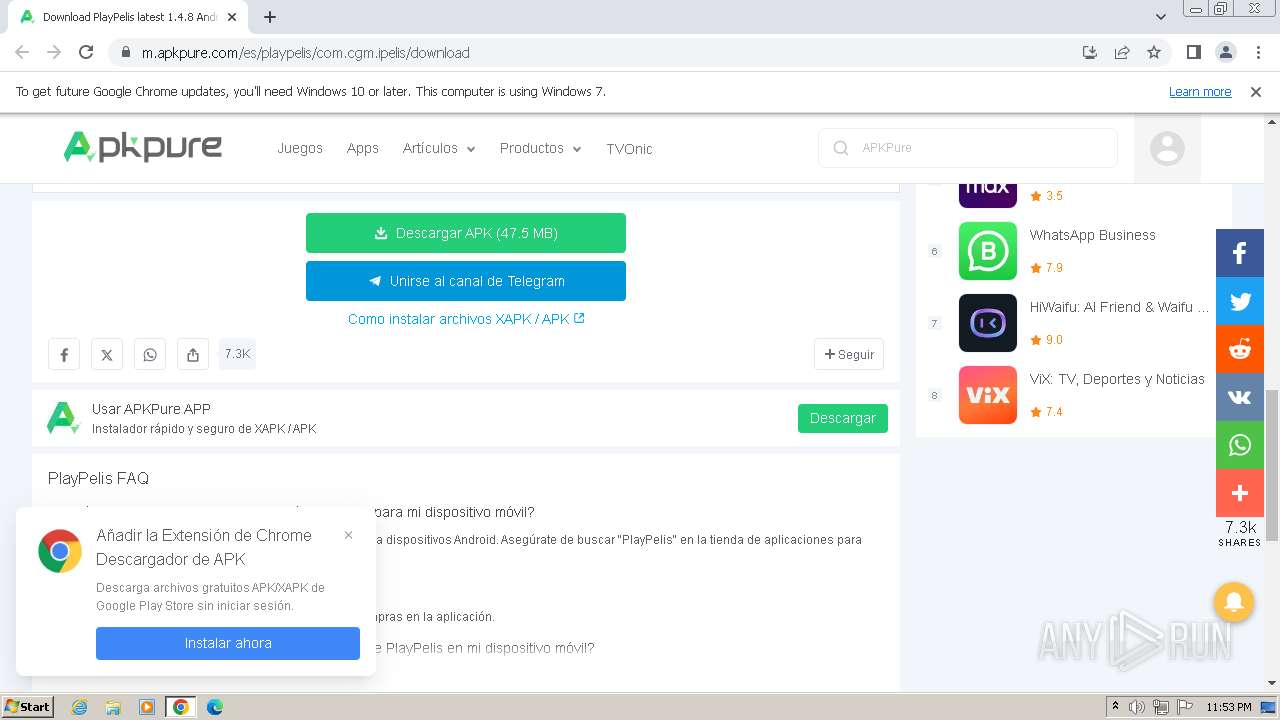The image size is (1280, 720).
Task: Open HiWaifu app icon
Action: (988, 323)
